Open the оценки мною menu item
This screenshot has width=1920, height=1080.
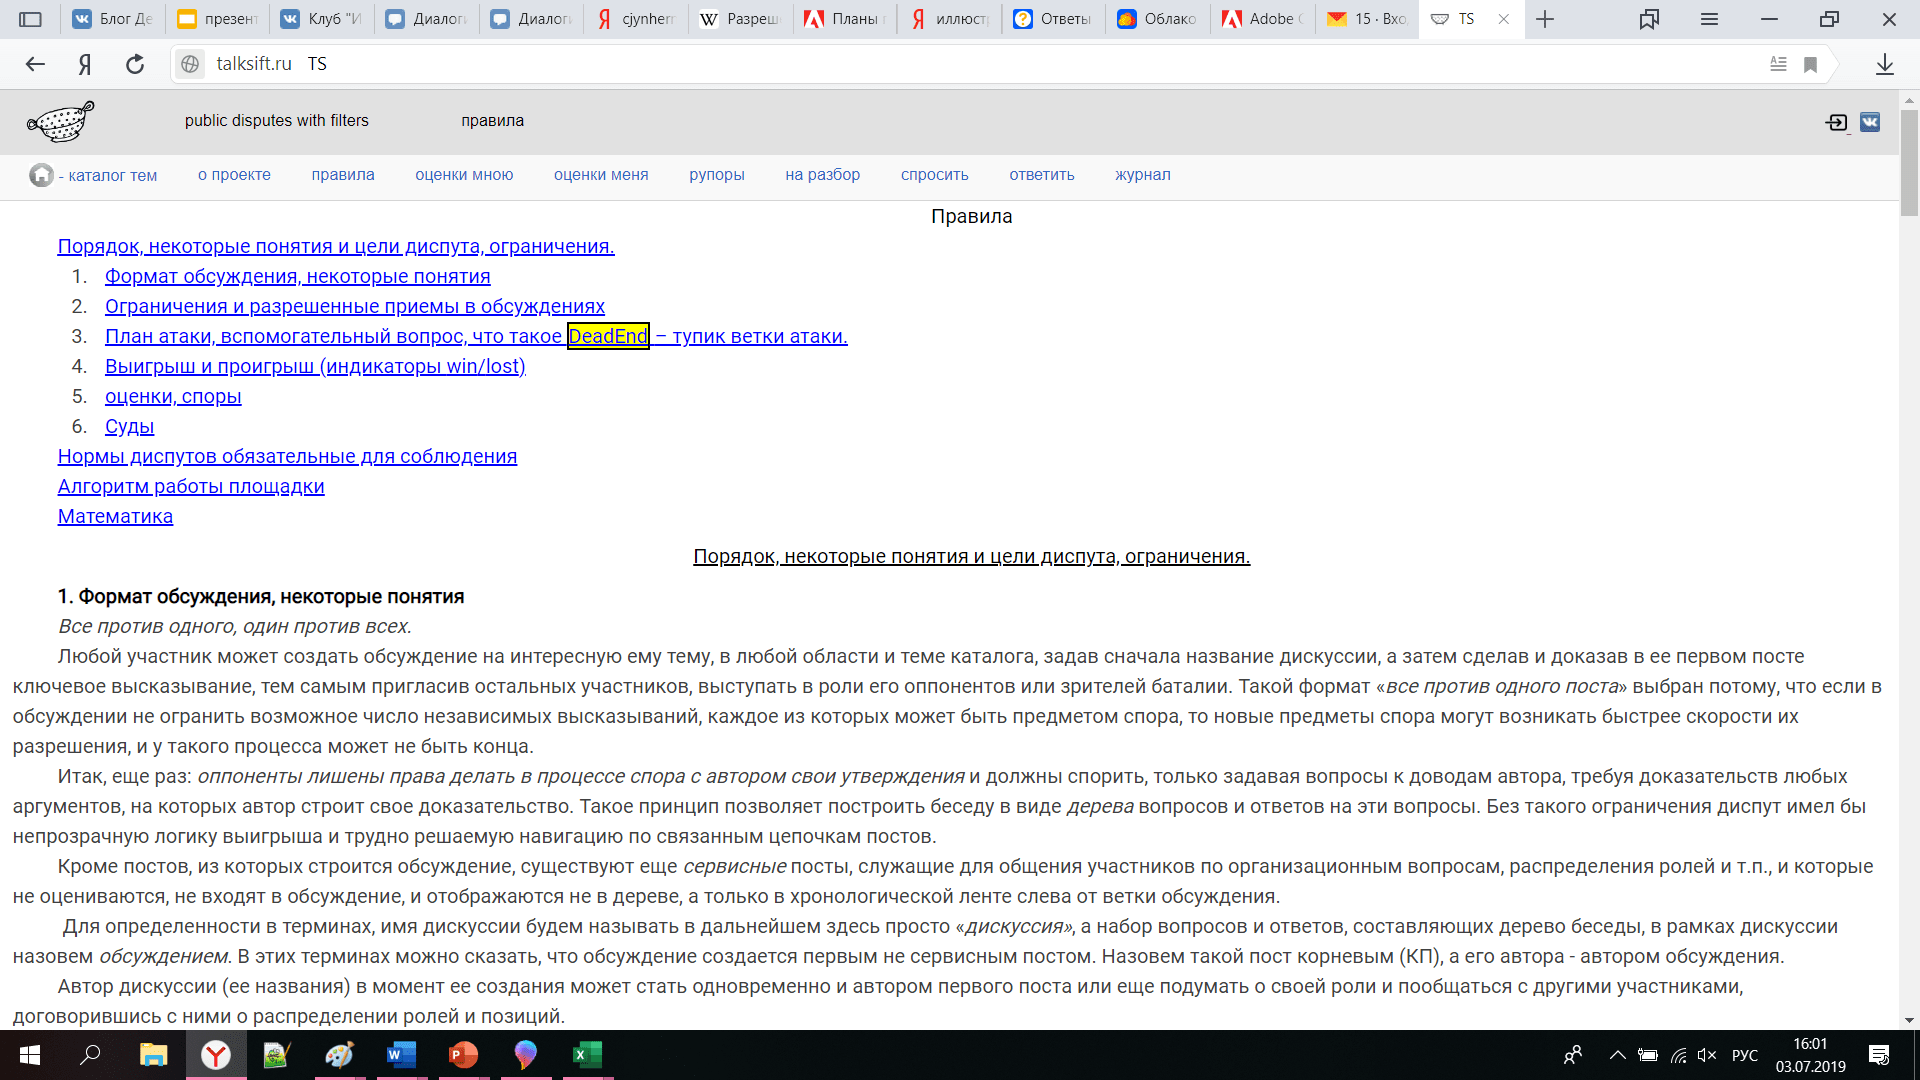click(464, 175)
